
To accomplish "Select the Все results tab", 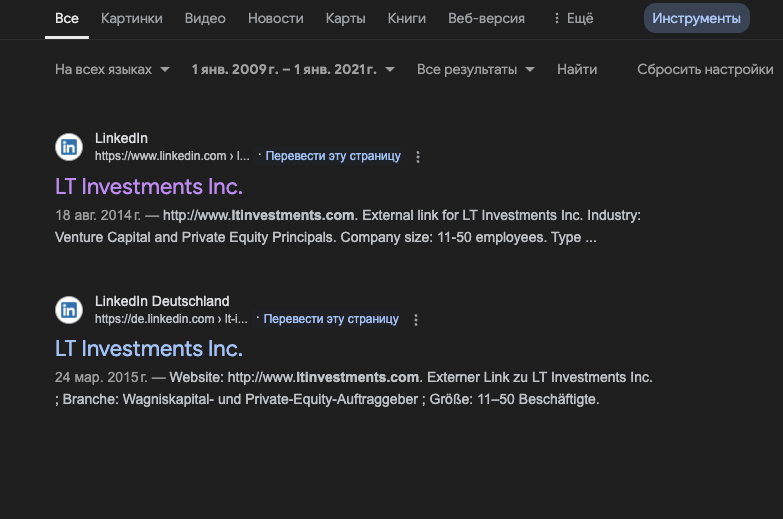I will [67, 18].
